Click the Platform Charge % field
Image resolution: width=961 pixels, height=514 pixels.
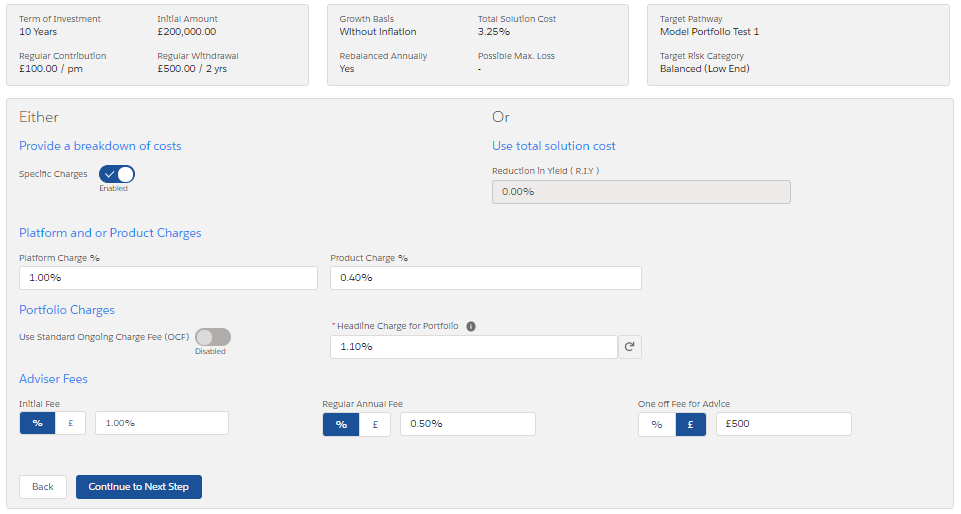coord(168,277)
